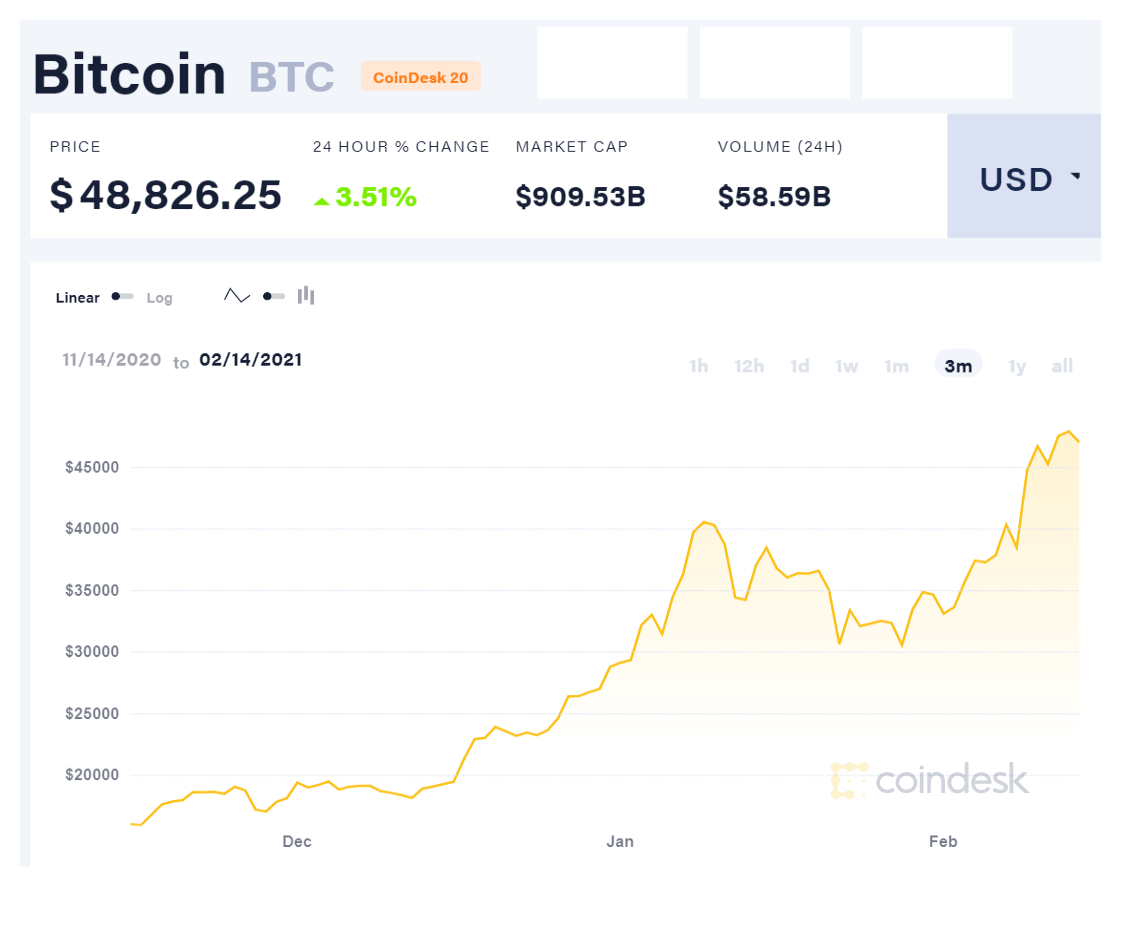Screen dimensions: 1121x927
Task: Select the 1y time range
Action: pos(1017,366)
